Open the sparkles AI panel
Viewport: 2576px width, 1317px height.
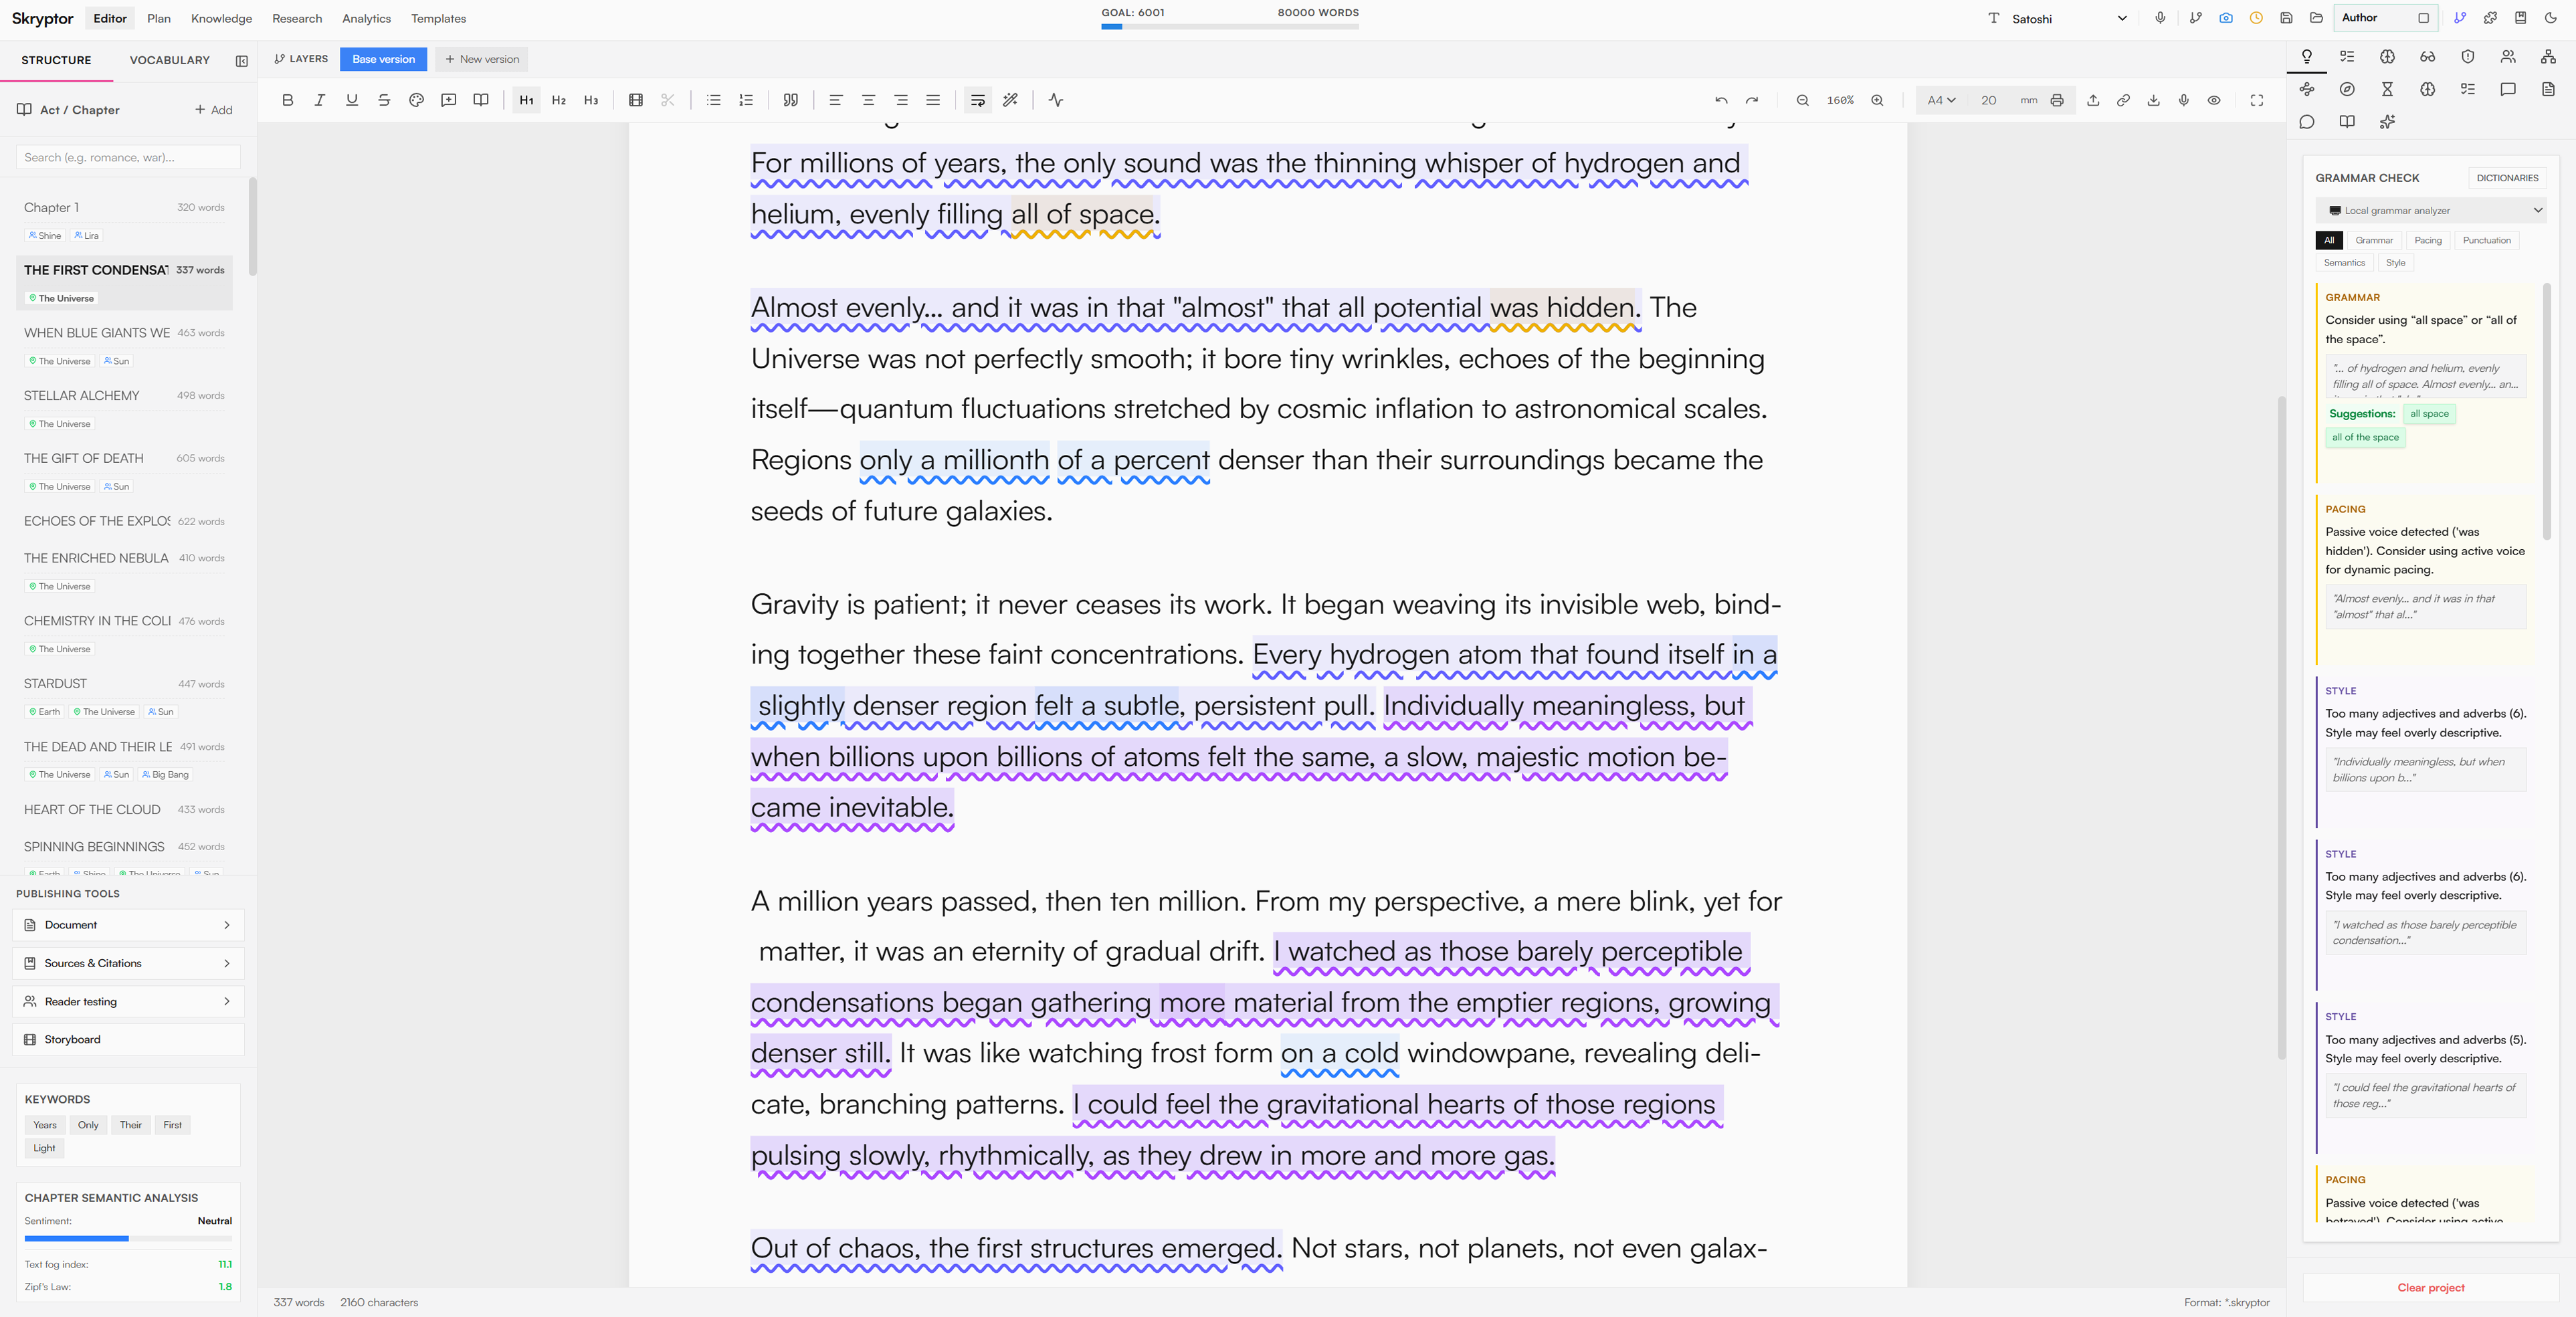click(x=2387, y=122)
